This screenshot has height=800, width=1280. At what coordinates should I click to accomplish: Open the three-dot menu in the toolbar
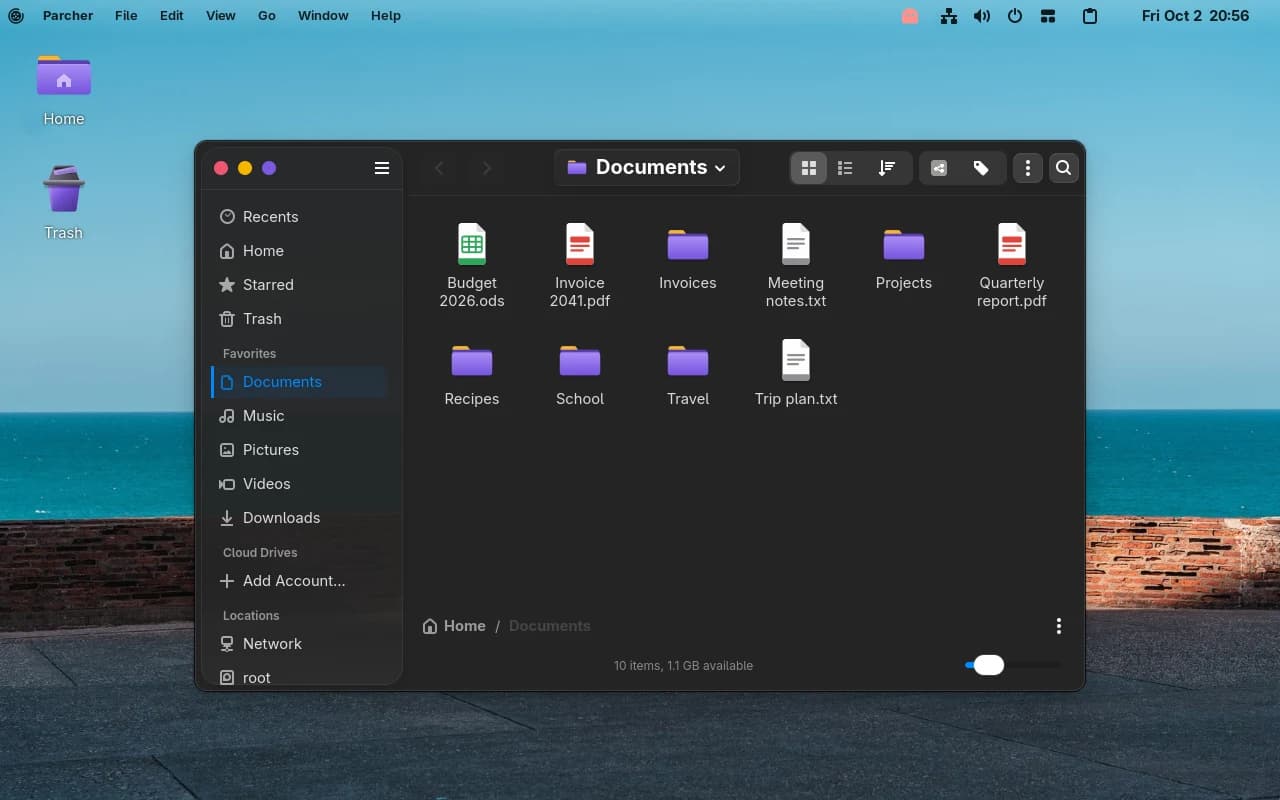(x=1028, y=168)
